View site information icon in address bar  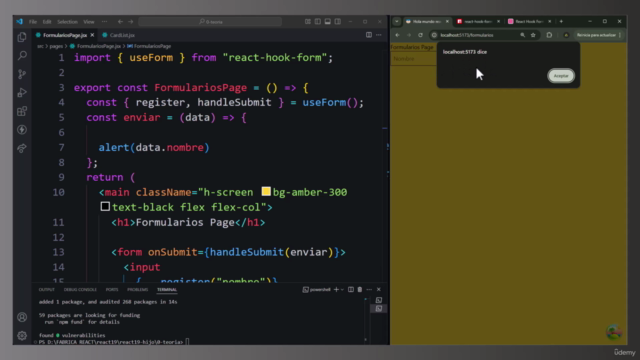point(434,35)
